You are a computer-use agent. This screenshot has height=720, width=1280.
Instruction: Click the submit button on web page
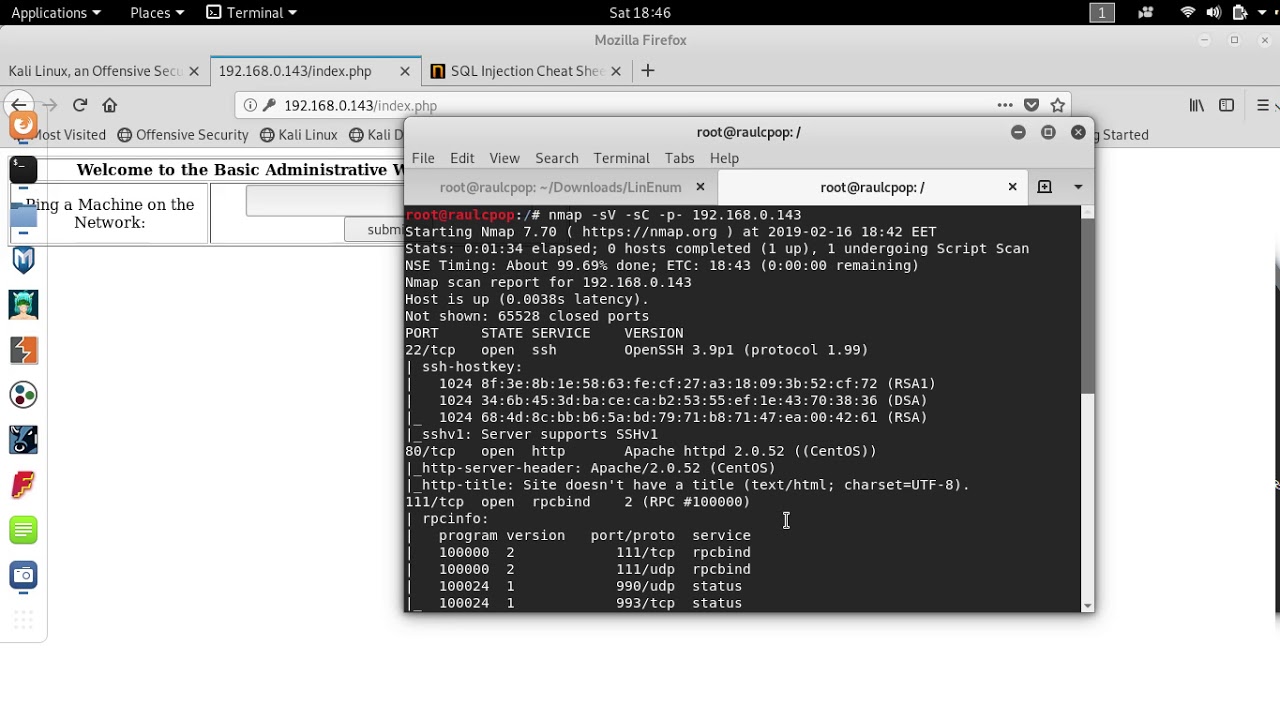click(x=374, y=229)
